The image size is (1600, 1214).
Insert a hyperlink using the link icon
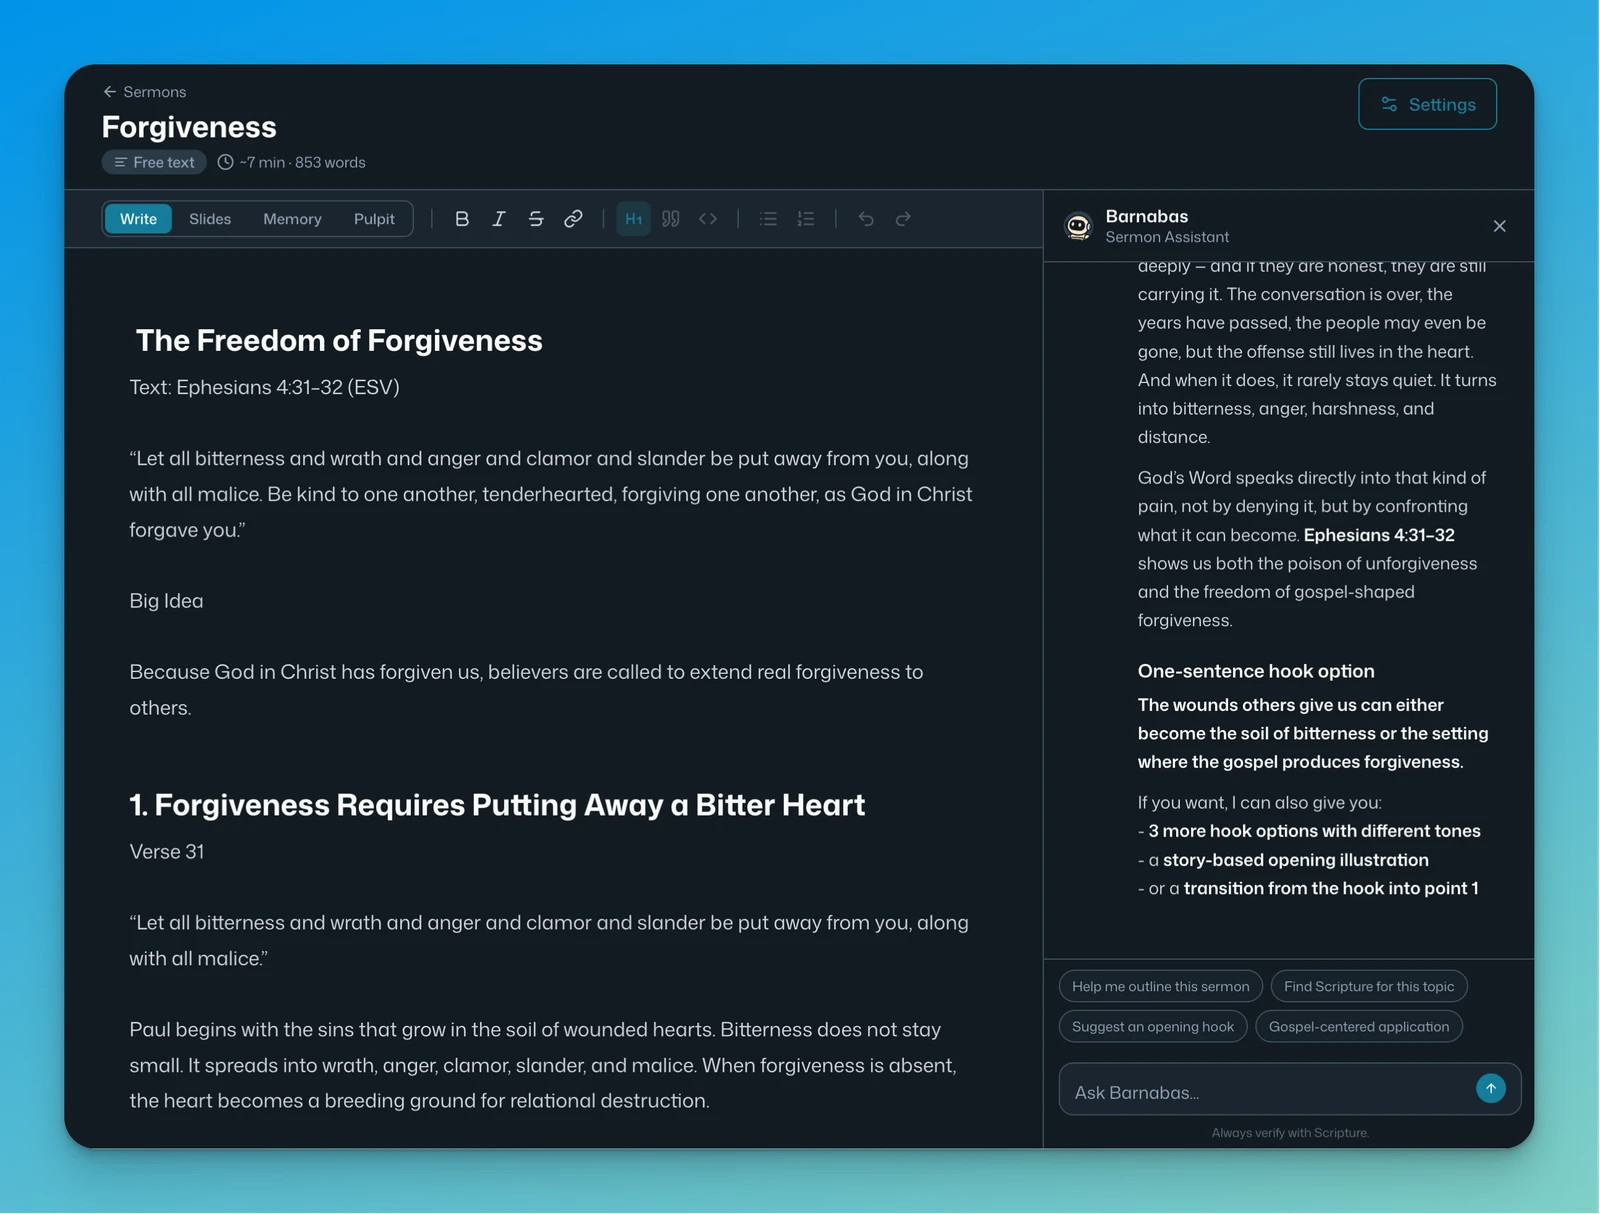point(573,219)
